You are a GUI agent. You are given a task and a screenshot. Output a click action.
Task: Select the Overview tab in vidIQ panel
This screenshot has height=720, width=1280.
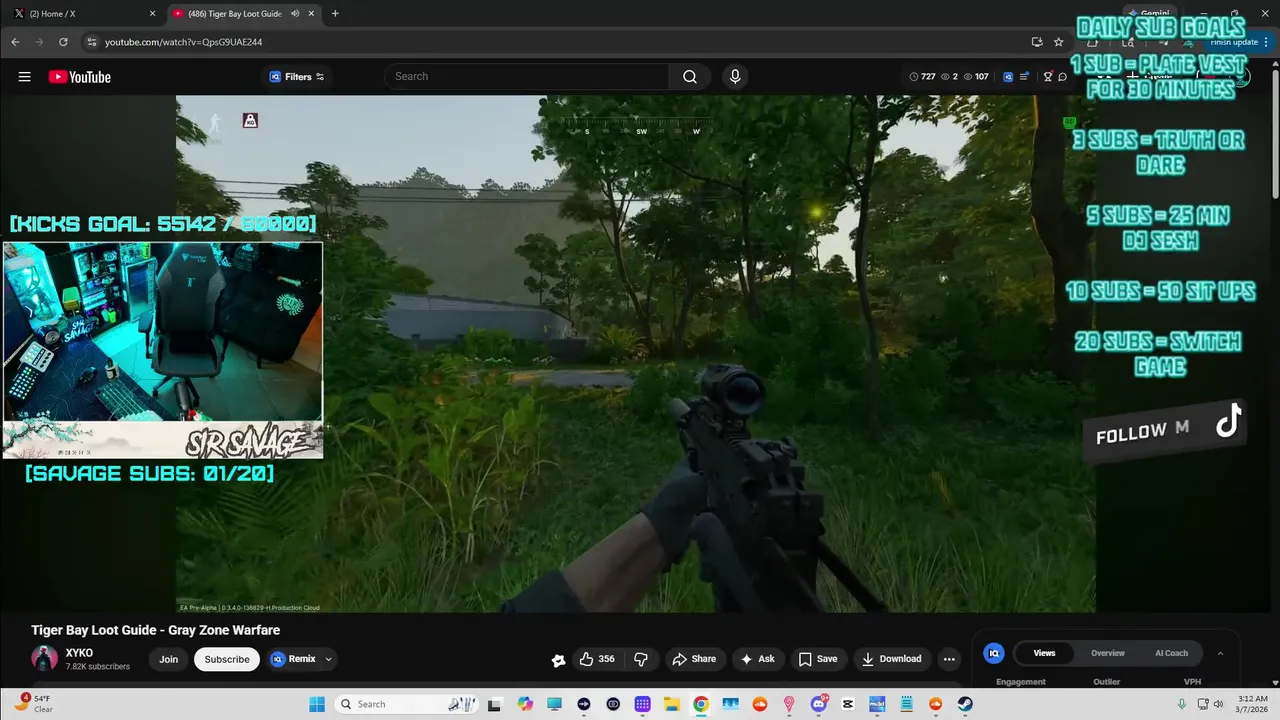pyautogui.click(x=1108, y=653)
